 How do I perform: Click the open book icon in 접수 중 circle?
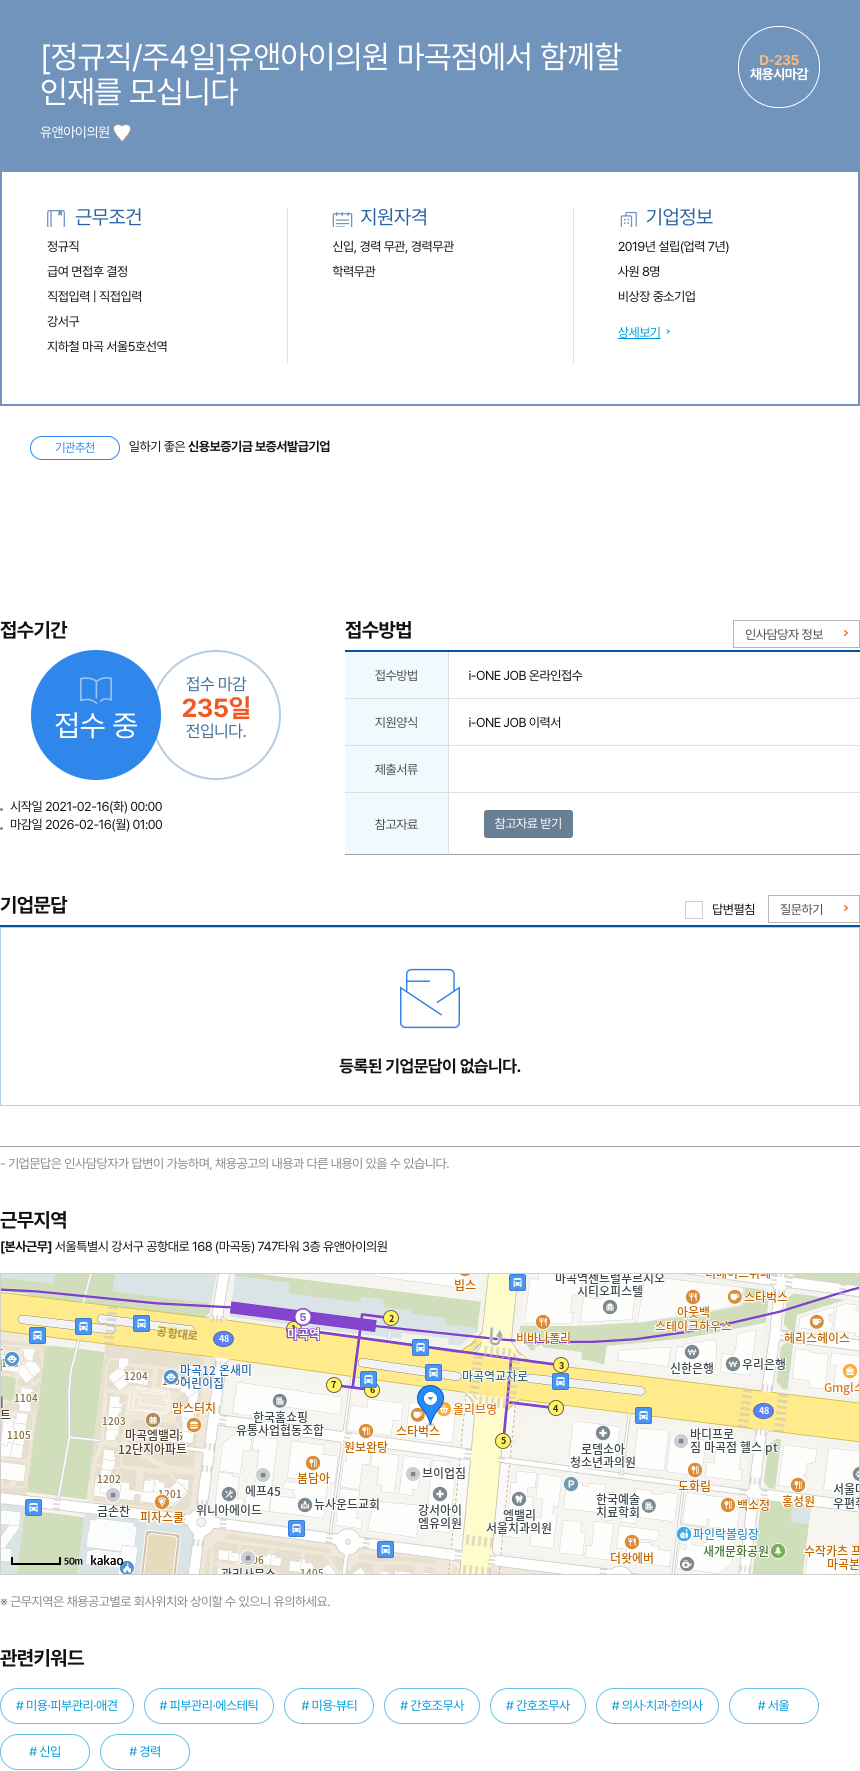[x=96, y=689]
